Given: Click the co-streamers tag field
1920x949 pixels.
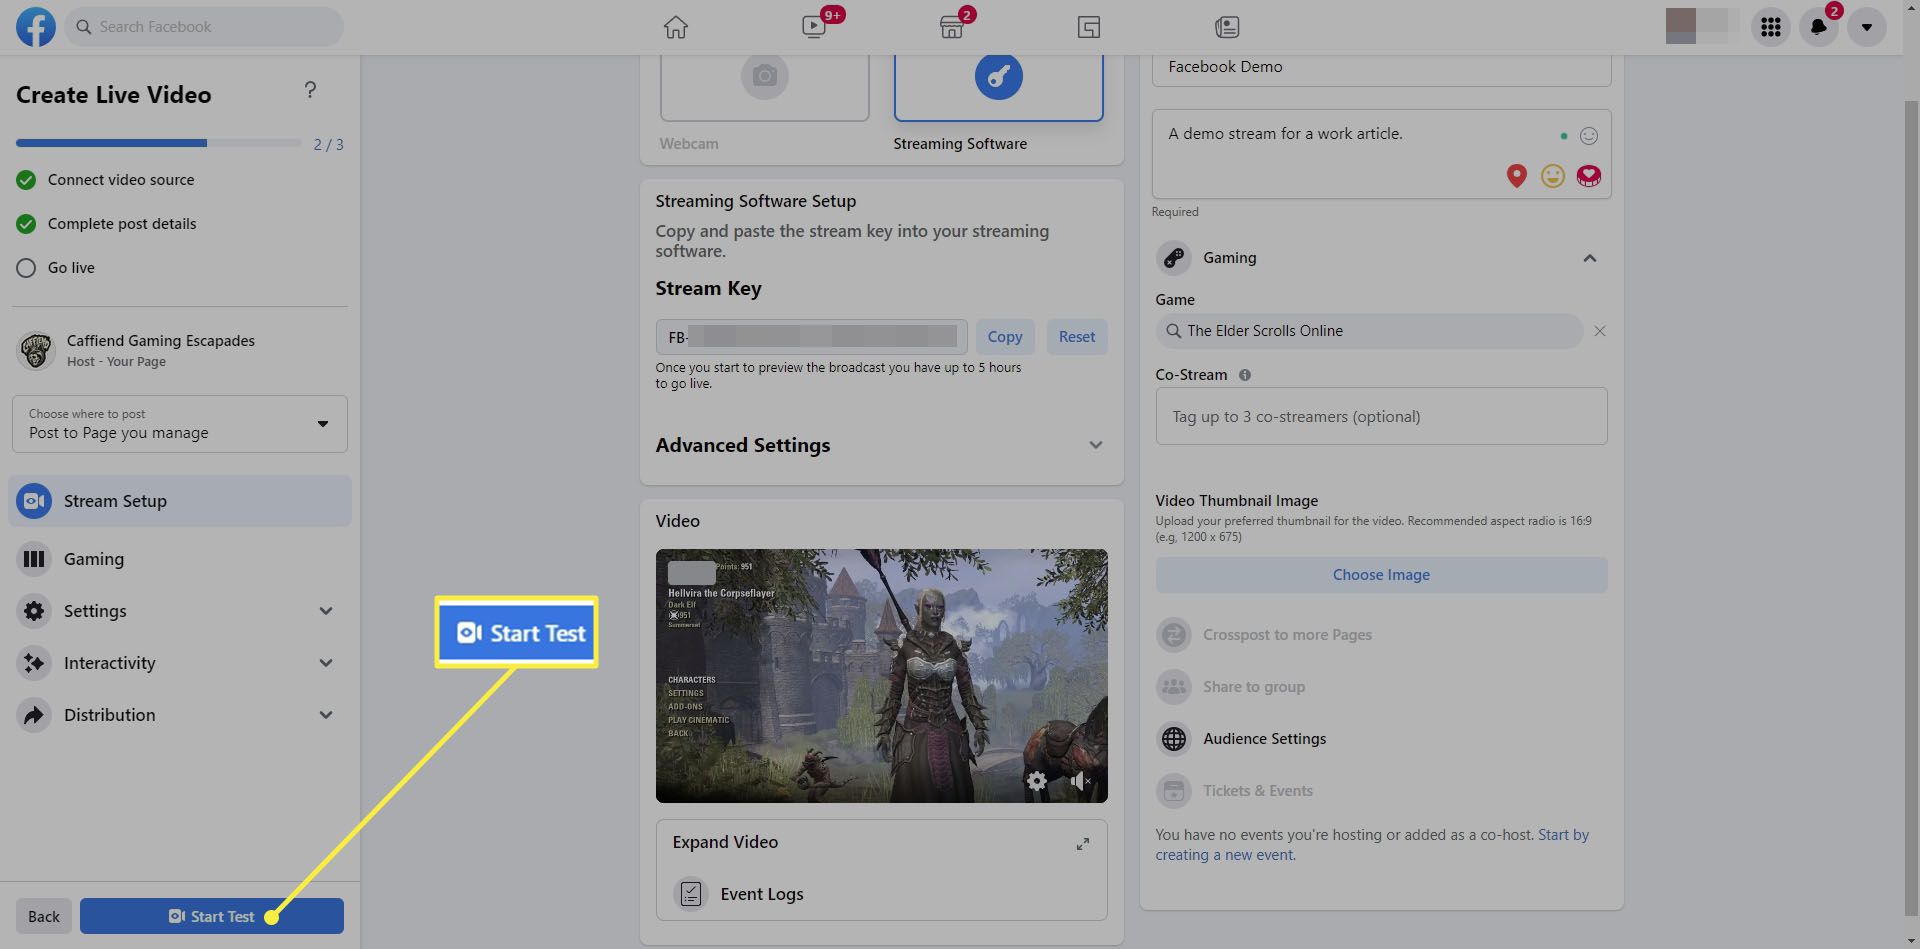Looking at the screenshot, I should pos(1381,417).
